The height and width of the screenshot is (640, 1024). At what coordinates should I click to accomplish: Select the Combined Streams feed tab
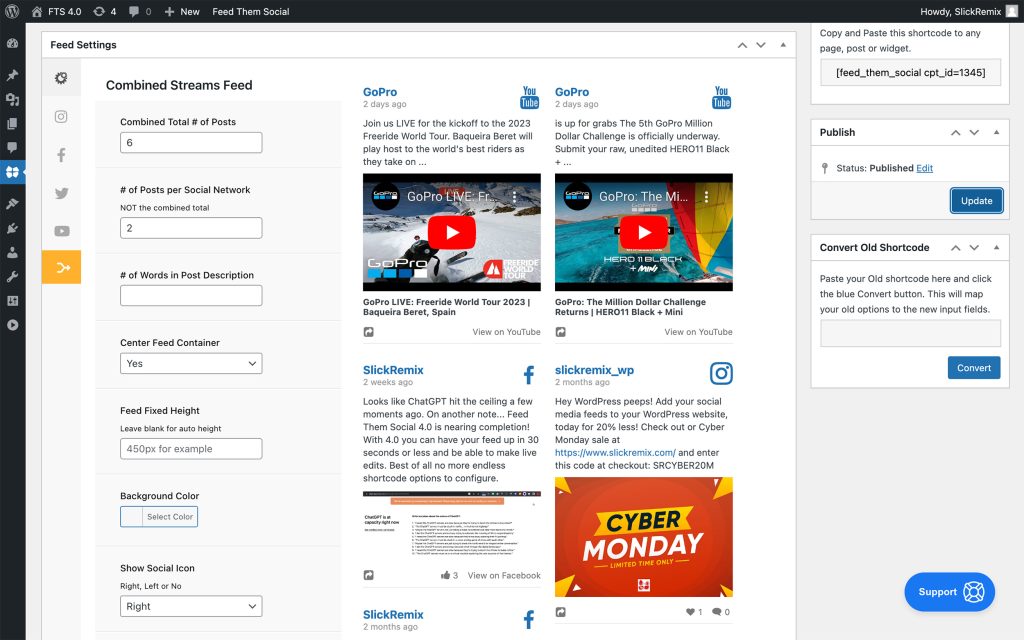61,267
